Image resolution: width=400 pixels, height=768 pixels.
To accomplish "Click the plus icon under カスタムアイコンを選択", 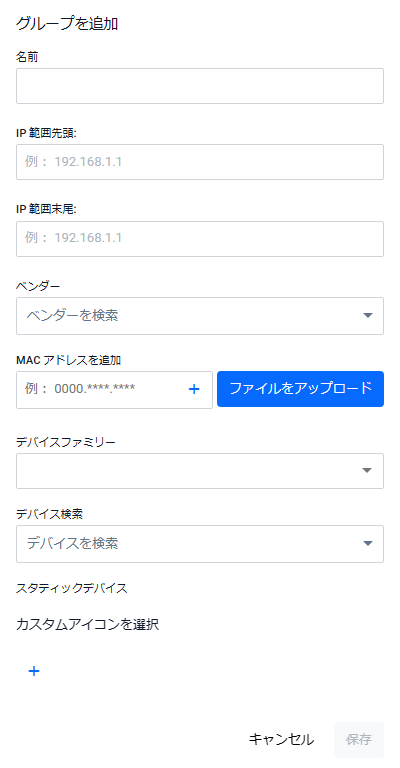I will coord(34,671).
